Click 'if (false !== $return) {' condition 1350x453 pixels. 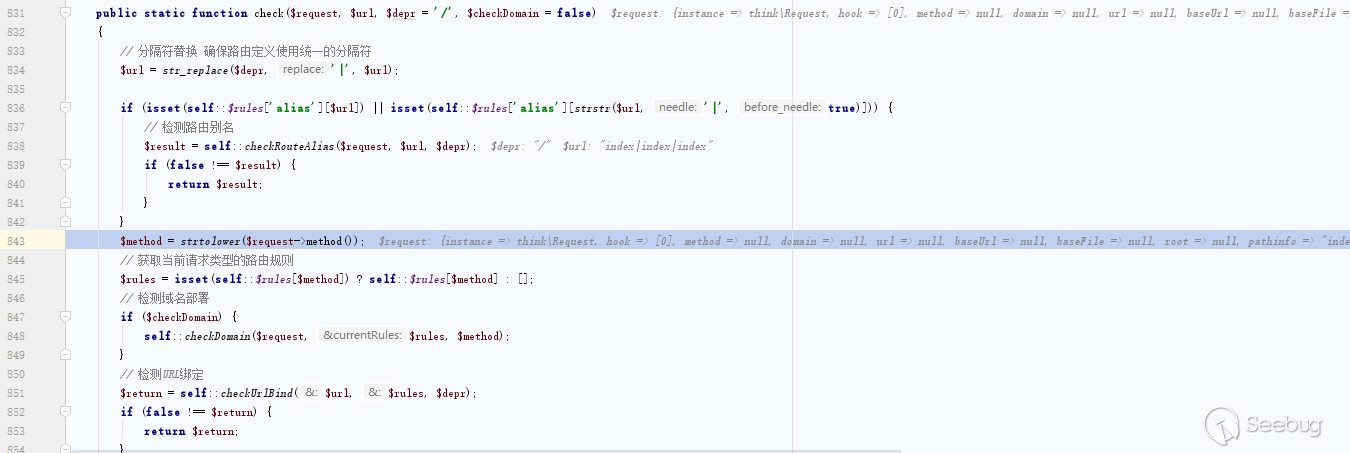click(x=196, y=412)
